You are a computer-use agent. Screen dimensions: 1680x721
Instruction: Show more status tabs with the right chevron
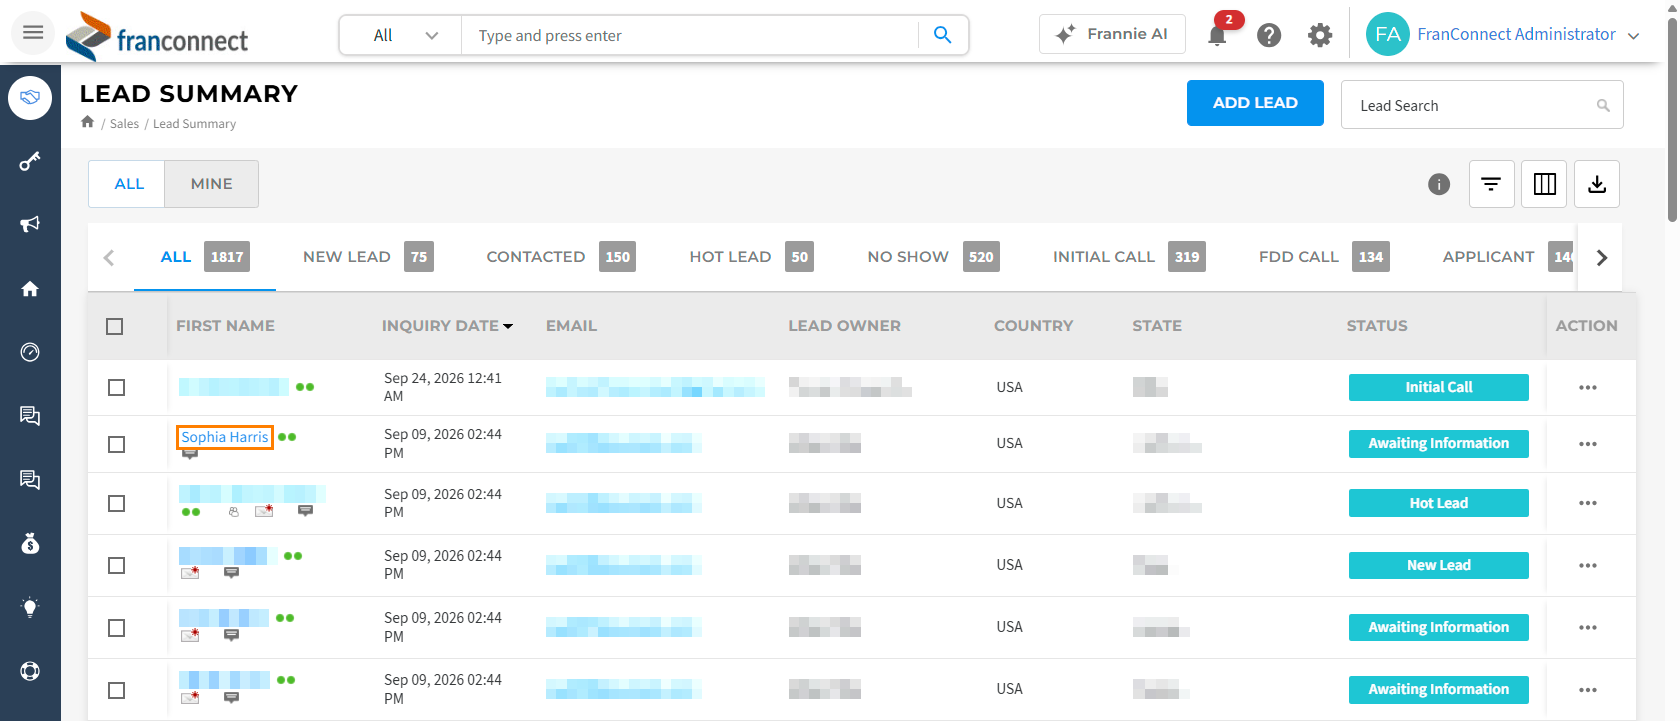[x=1602, y=257]
